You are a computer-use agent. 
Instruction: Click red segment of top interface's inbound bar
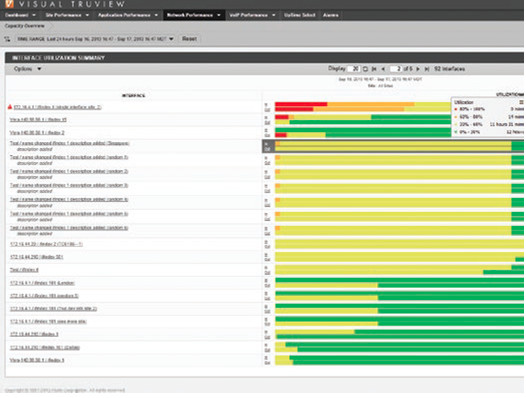coord(301,104)
